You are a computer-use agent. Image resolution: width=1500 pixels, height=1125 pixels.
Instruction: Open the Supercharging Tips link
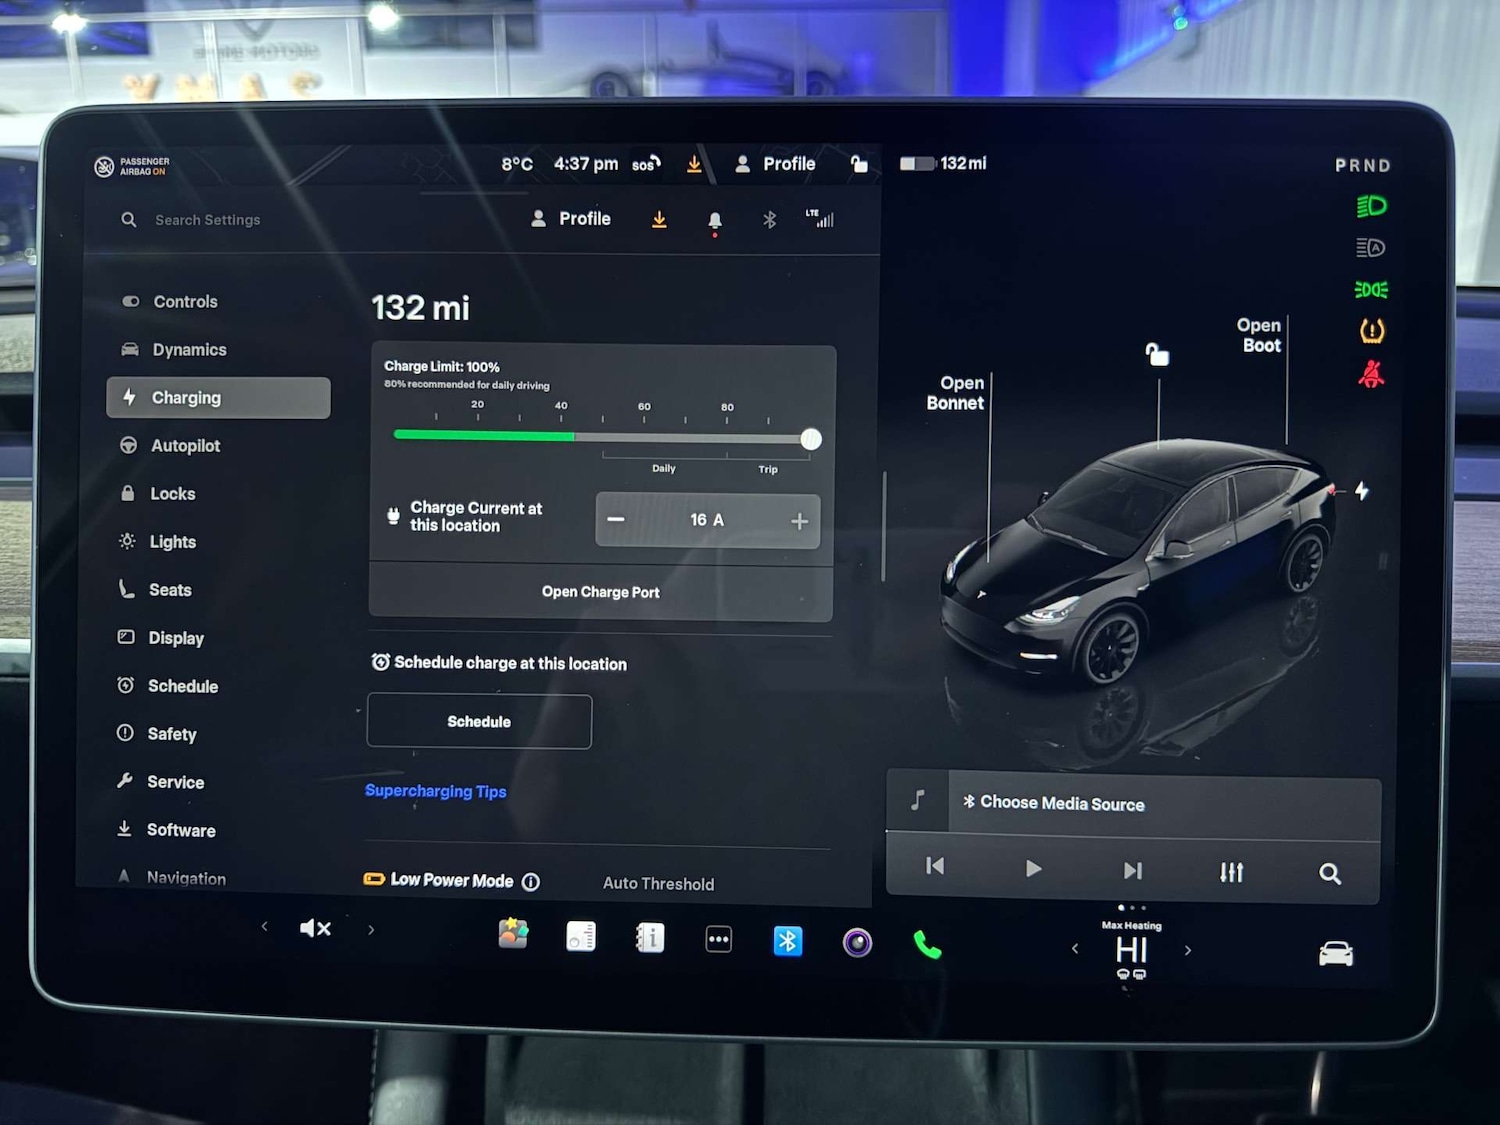pyautogui.click(x=435, y=791)
